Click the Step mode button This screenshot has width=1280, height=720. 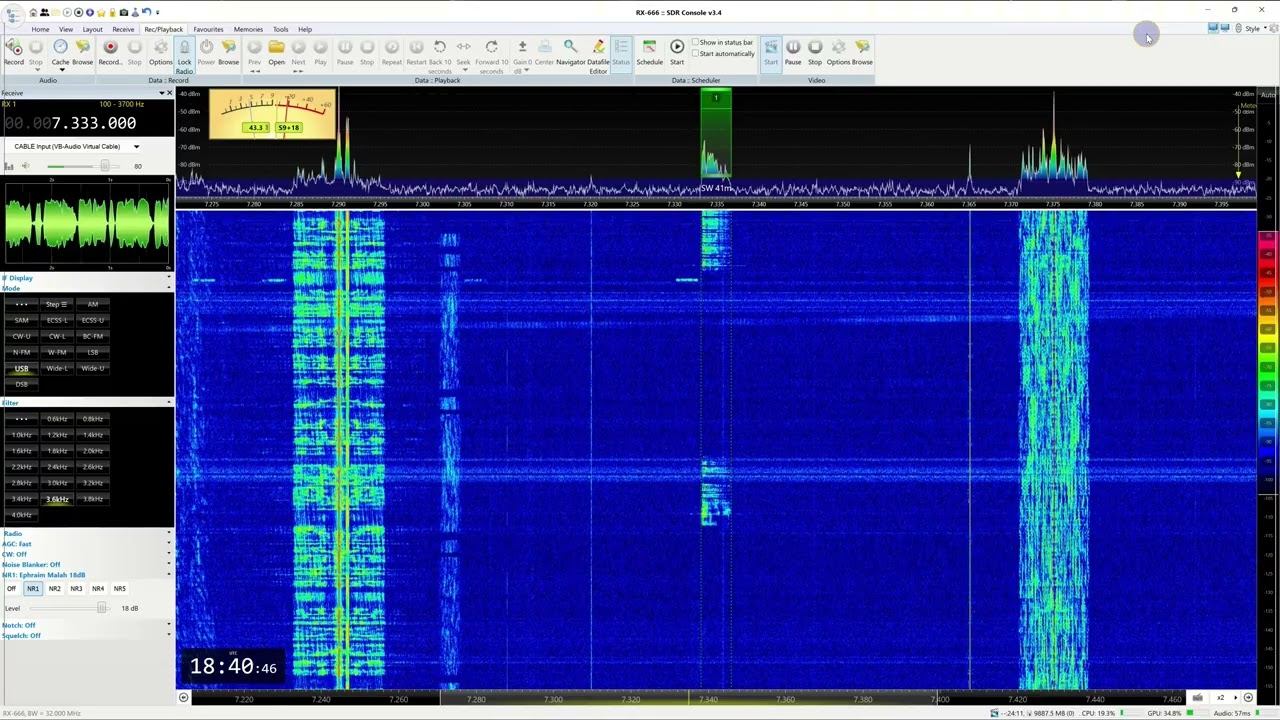pyautogui.click(x=57, y=304)
